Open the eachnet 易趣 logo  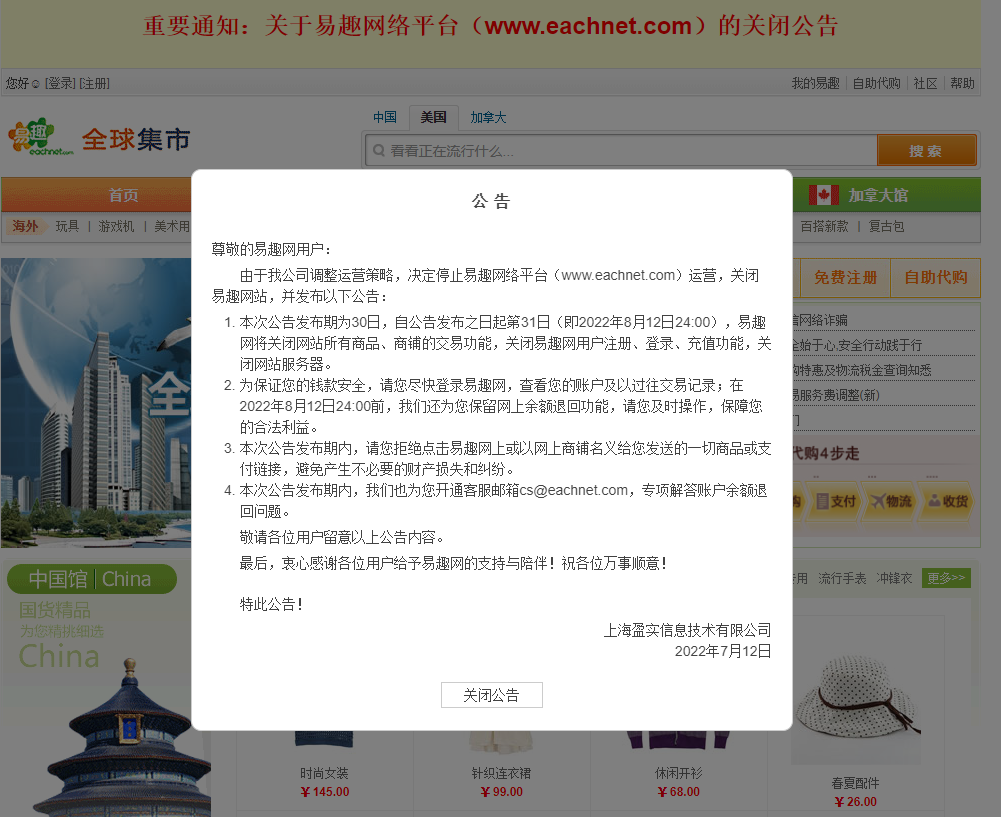click(41, 137)
